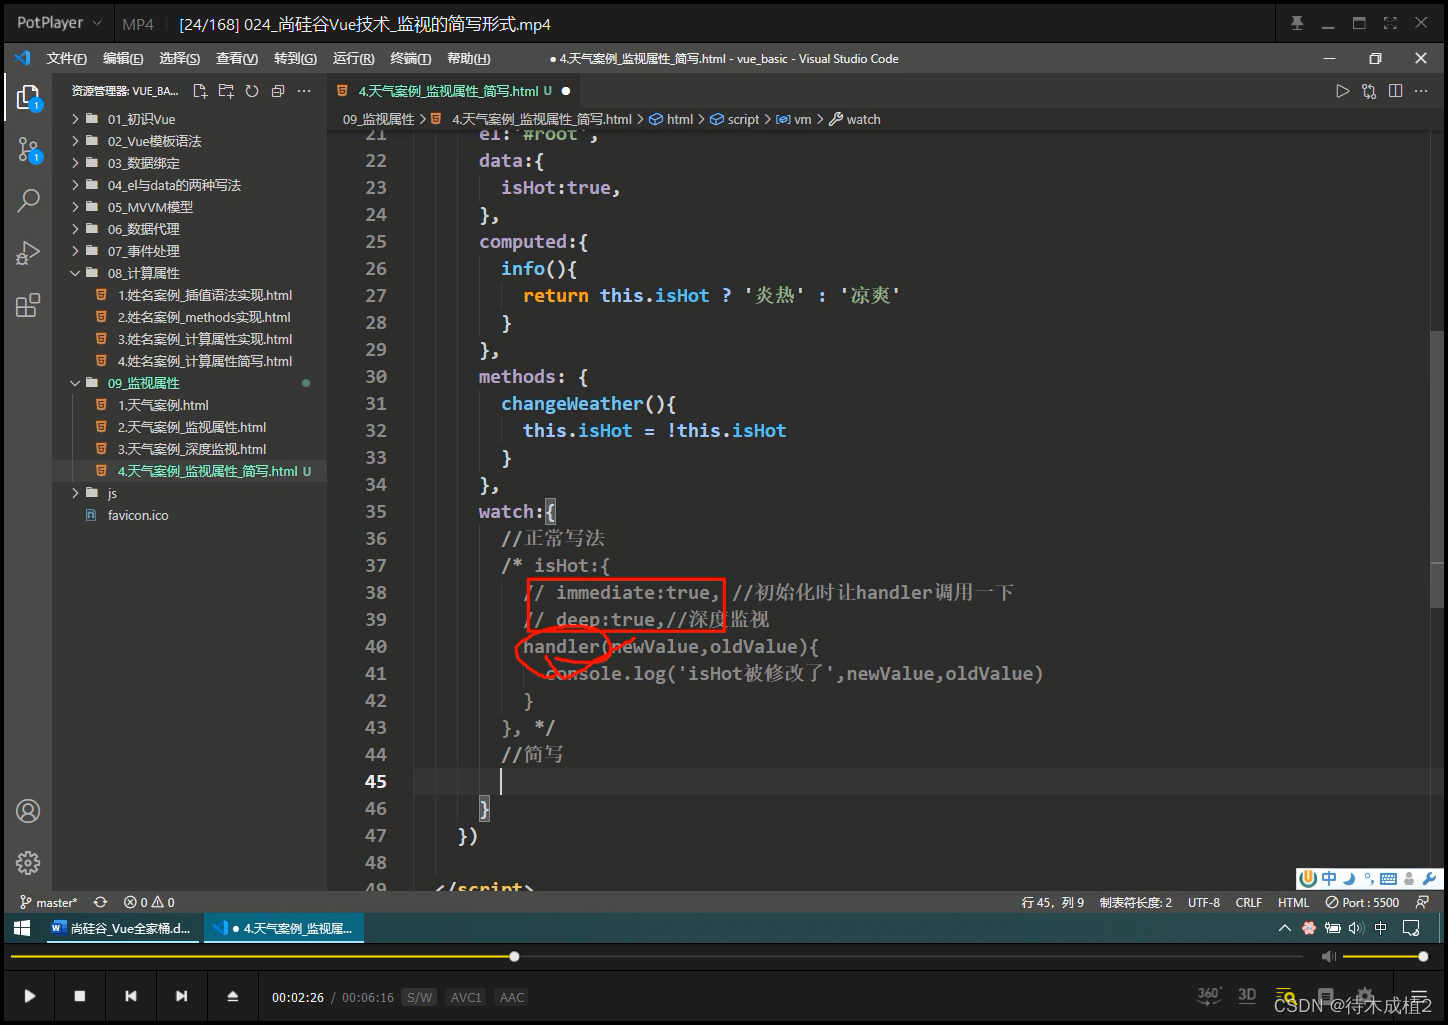Adjust the PotPlayer volume slider handle
This screenshot has width=1448, height=1025.
click(1423, 957)
